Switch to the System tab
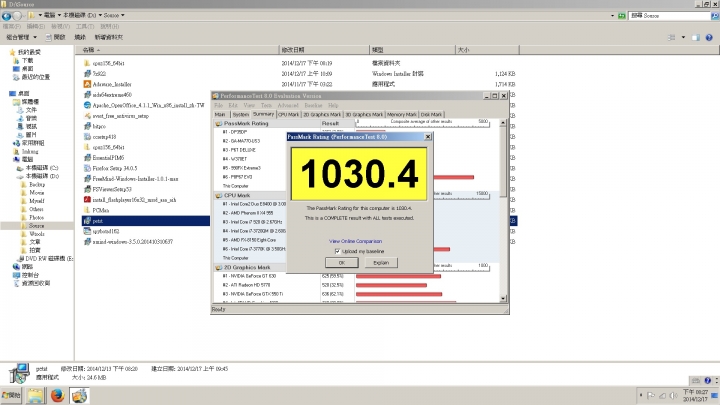720x405 pixels. tap(240, 114)
